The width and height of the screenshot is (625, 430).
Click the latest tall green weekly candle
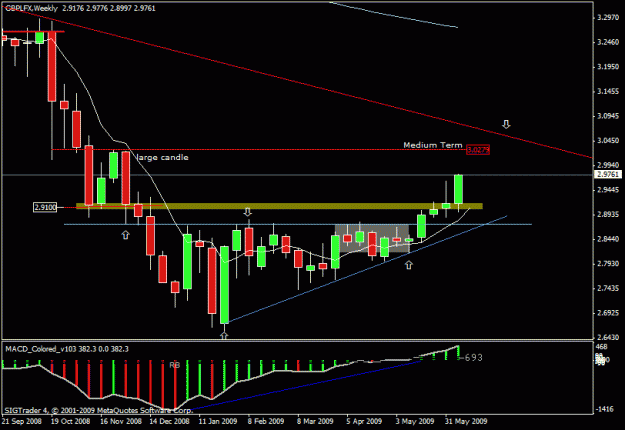pos(458,189)
